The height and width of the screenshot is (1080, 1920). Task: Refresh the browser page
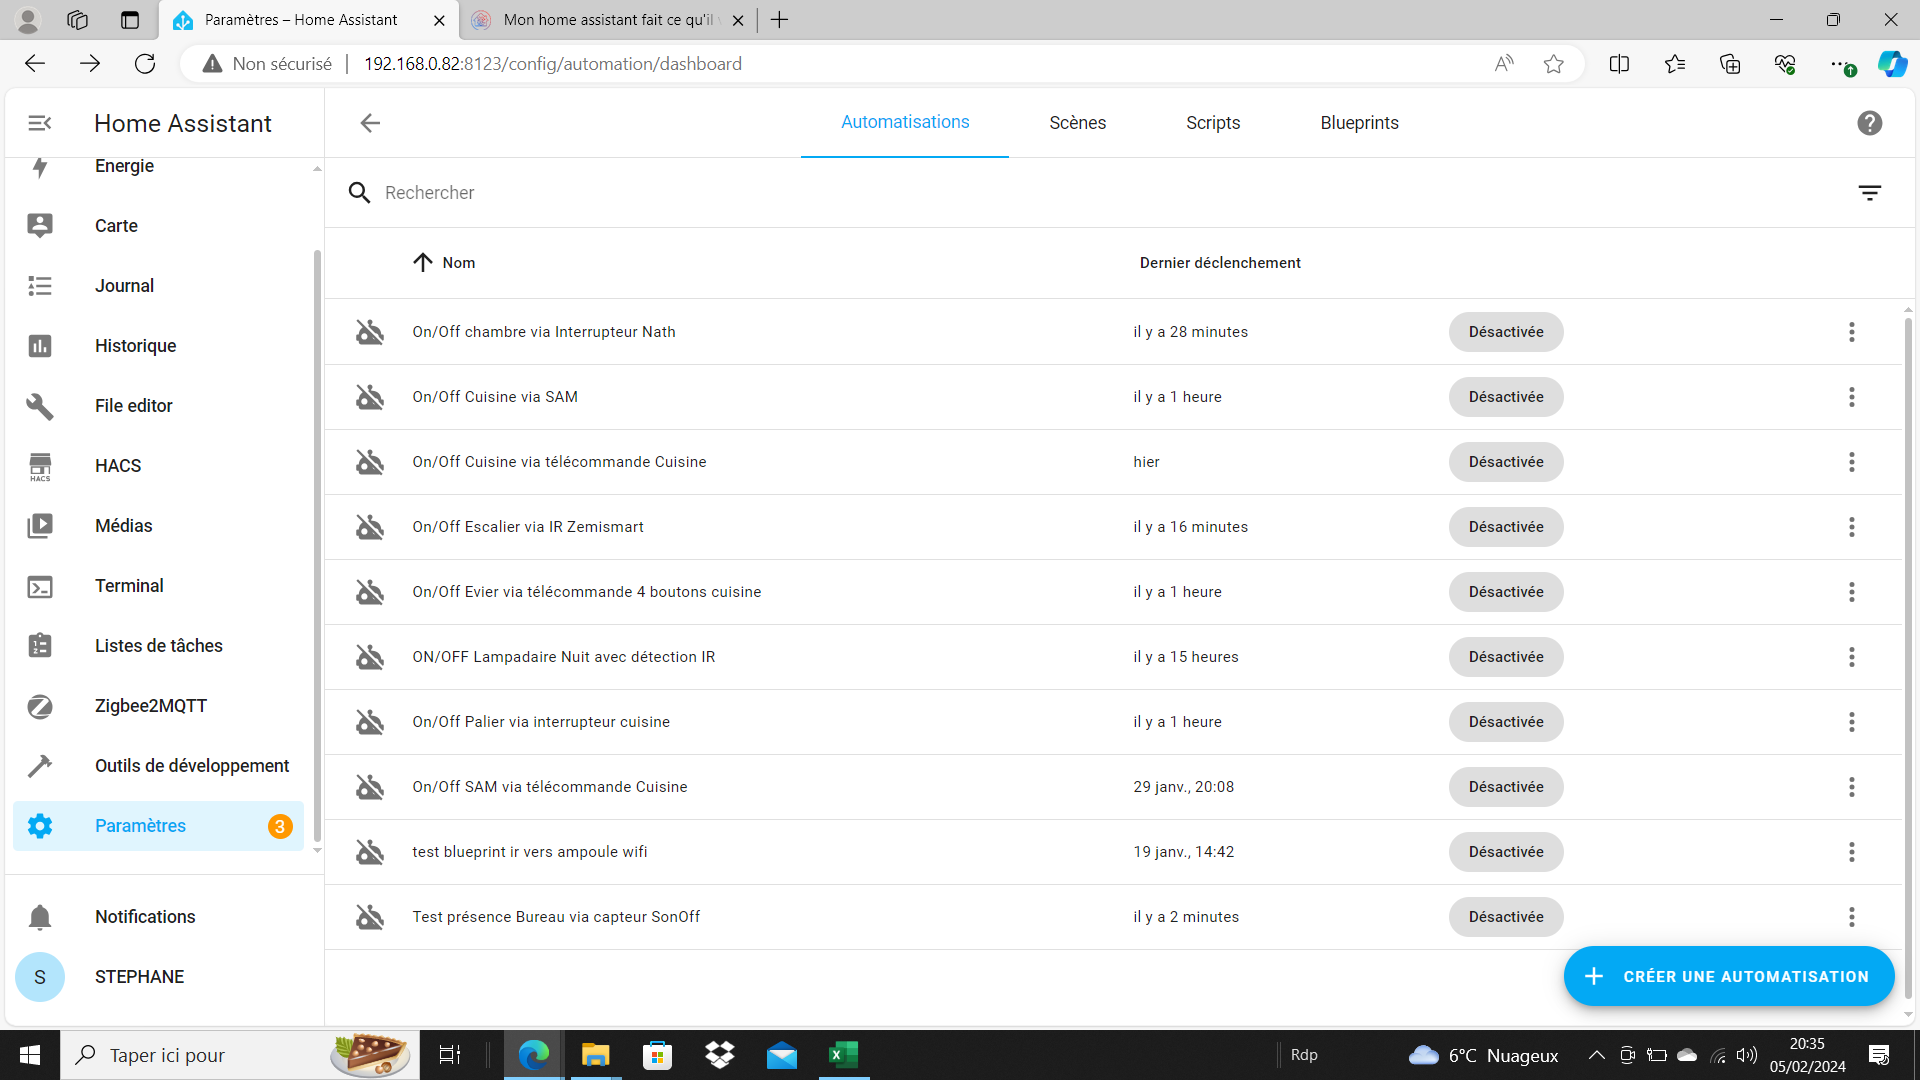pos(145,64)
